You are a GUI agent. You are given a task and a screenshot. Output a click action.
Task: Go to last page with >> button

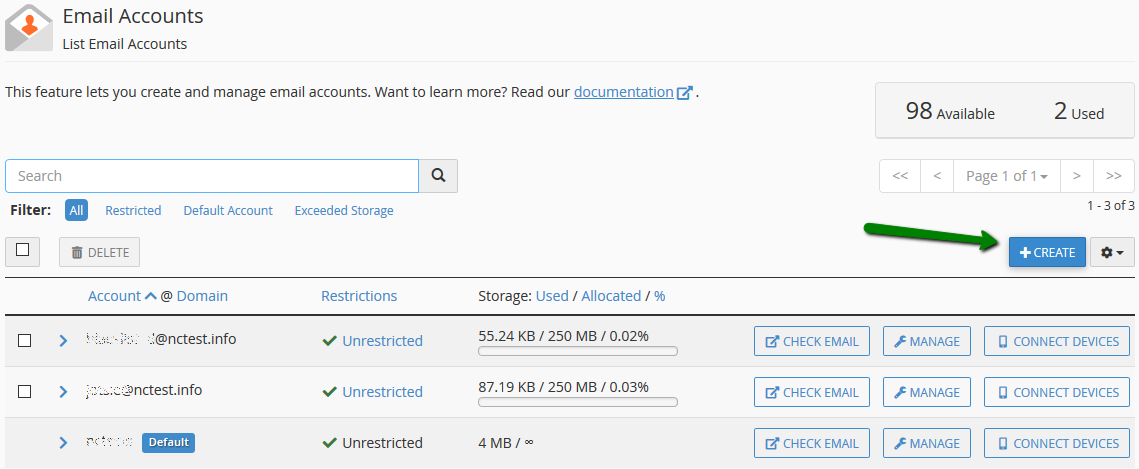(x=1113, y=176)
